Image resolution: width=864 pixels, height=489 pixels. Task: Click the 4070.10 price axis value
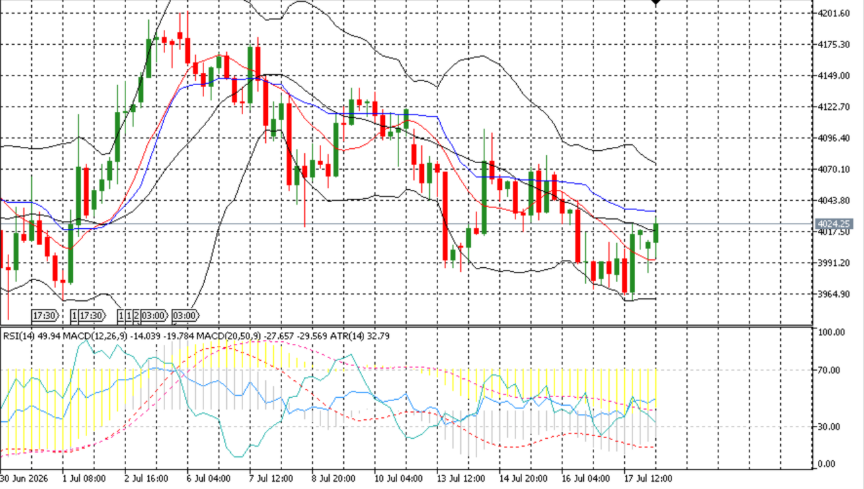tap(834, 169)
